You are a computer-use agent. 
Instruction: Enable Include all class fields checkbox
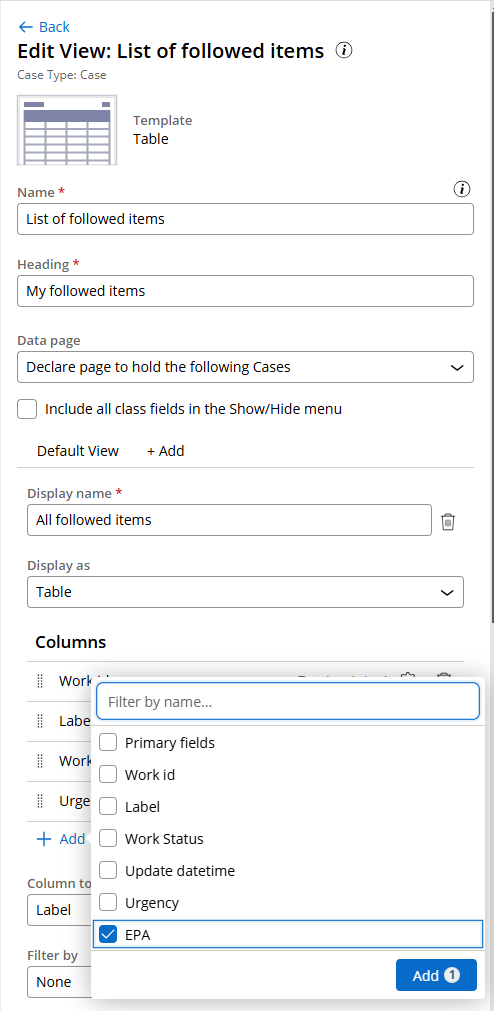pyautogui.click(x=27, y=409)
